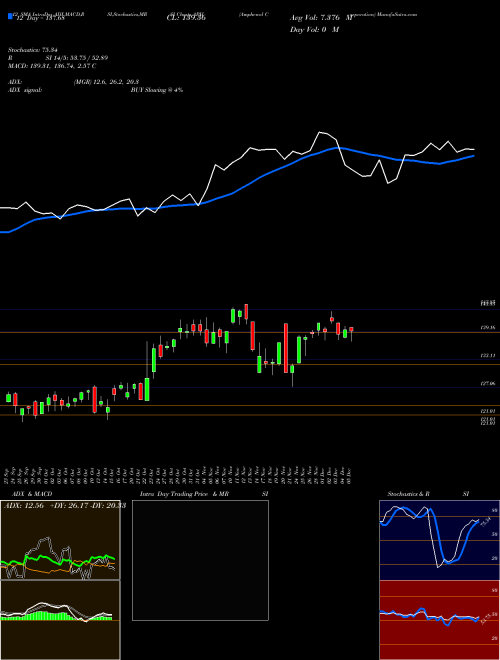Click the 133.11 price axis label
This screenshot has width=500, height=660.
[x=487, y=356]
